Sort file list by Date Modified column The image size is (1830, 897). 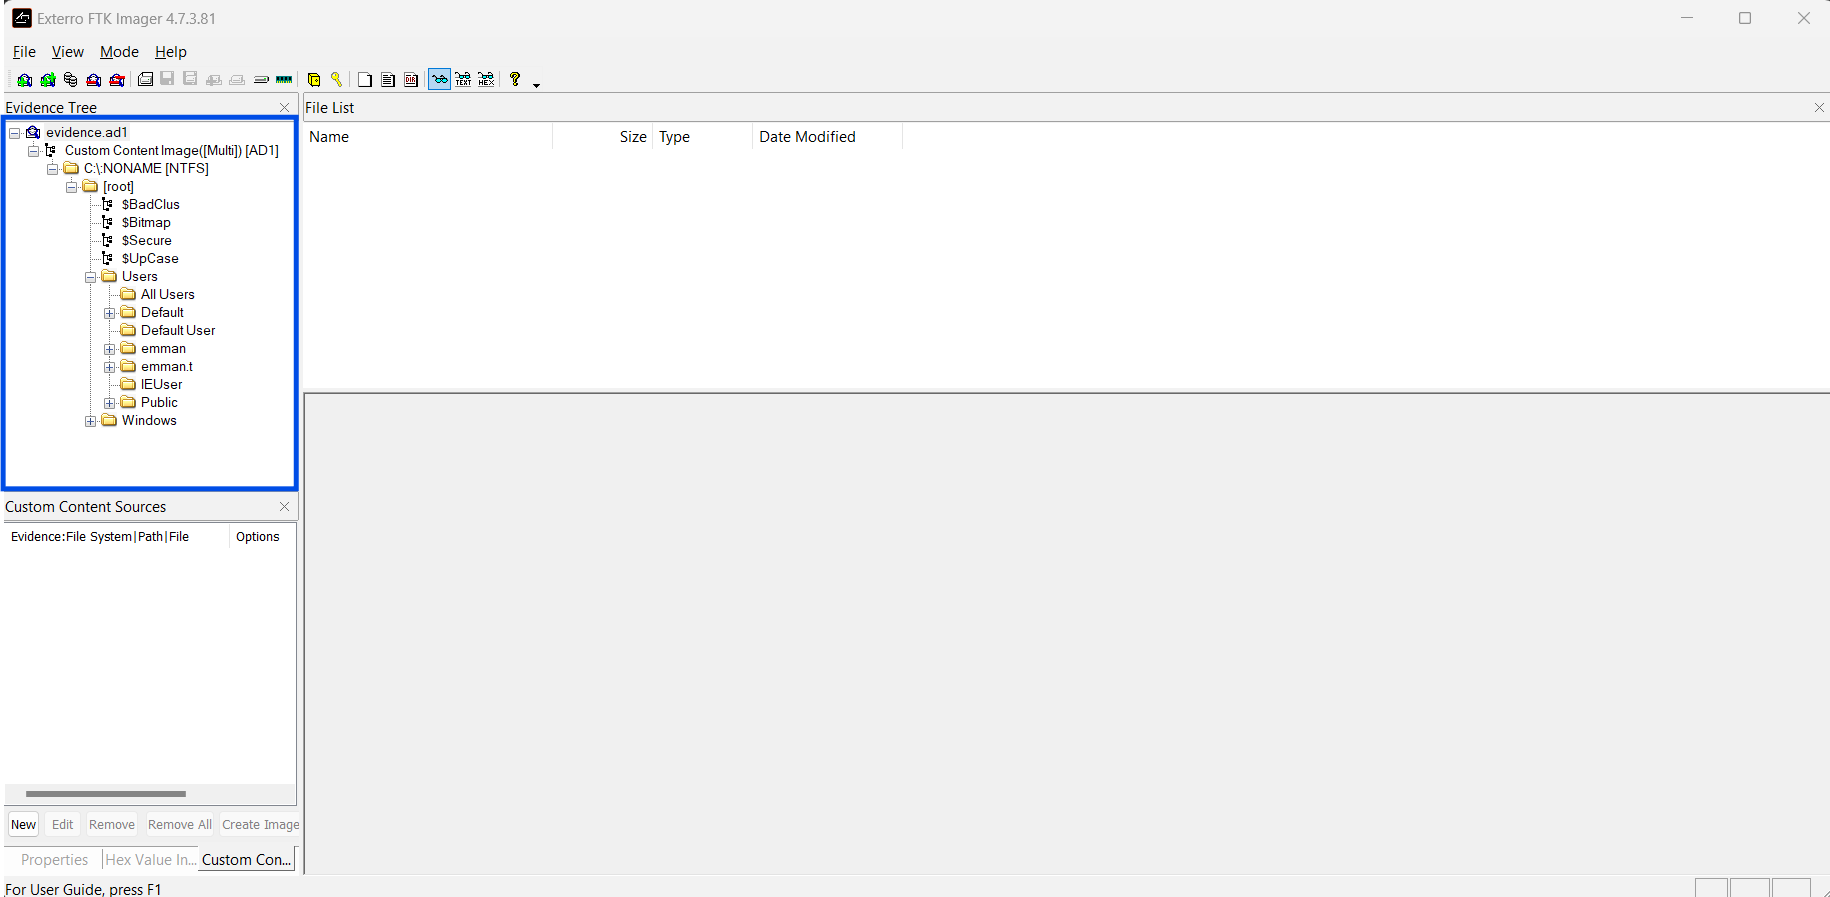[x=827, y=137]
